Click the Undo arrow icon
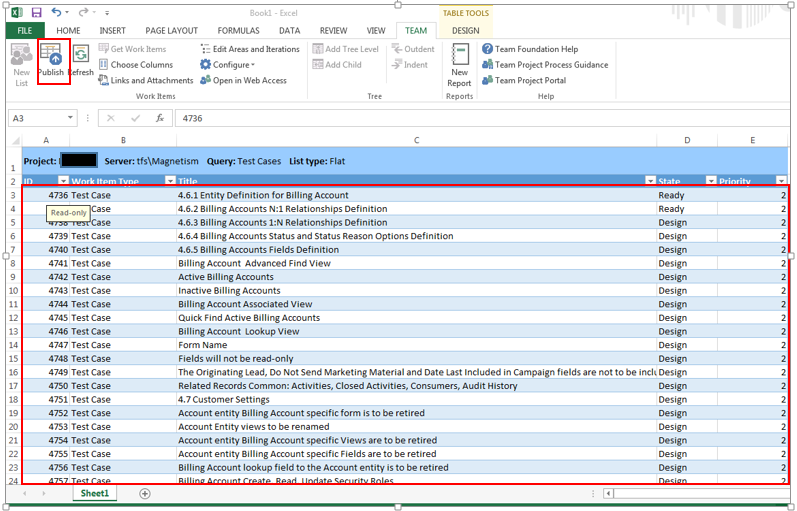 (x=57, y=12)
